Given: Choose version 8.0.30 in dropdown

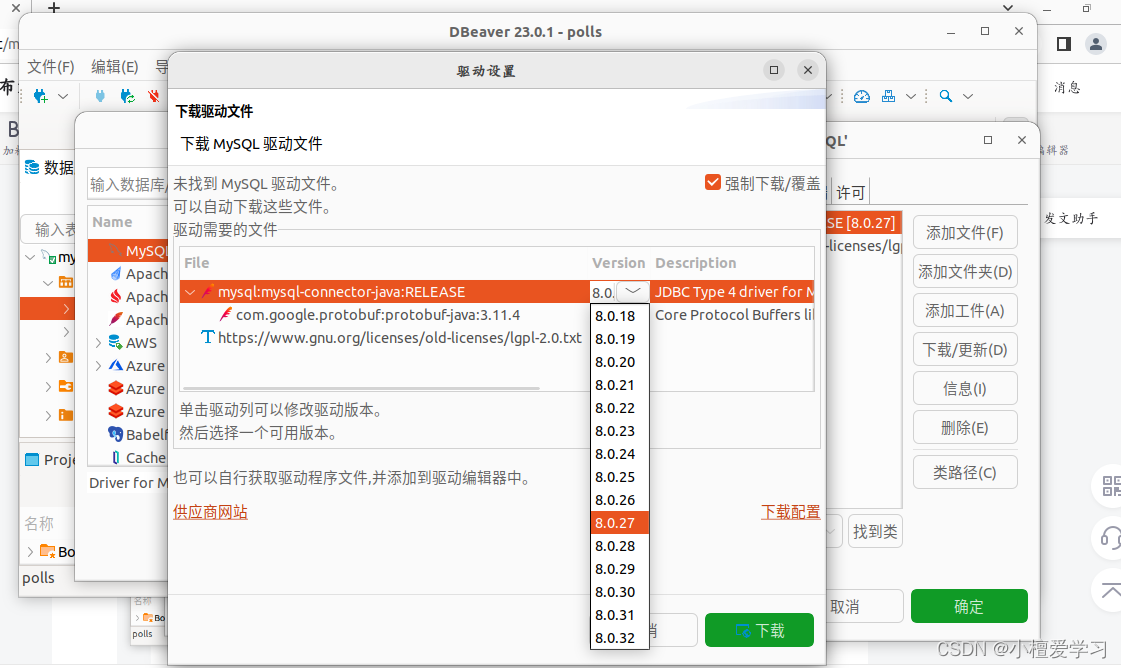Looking at the screenshot, I should tap(619, 591).
